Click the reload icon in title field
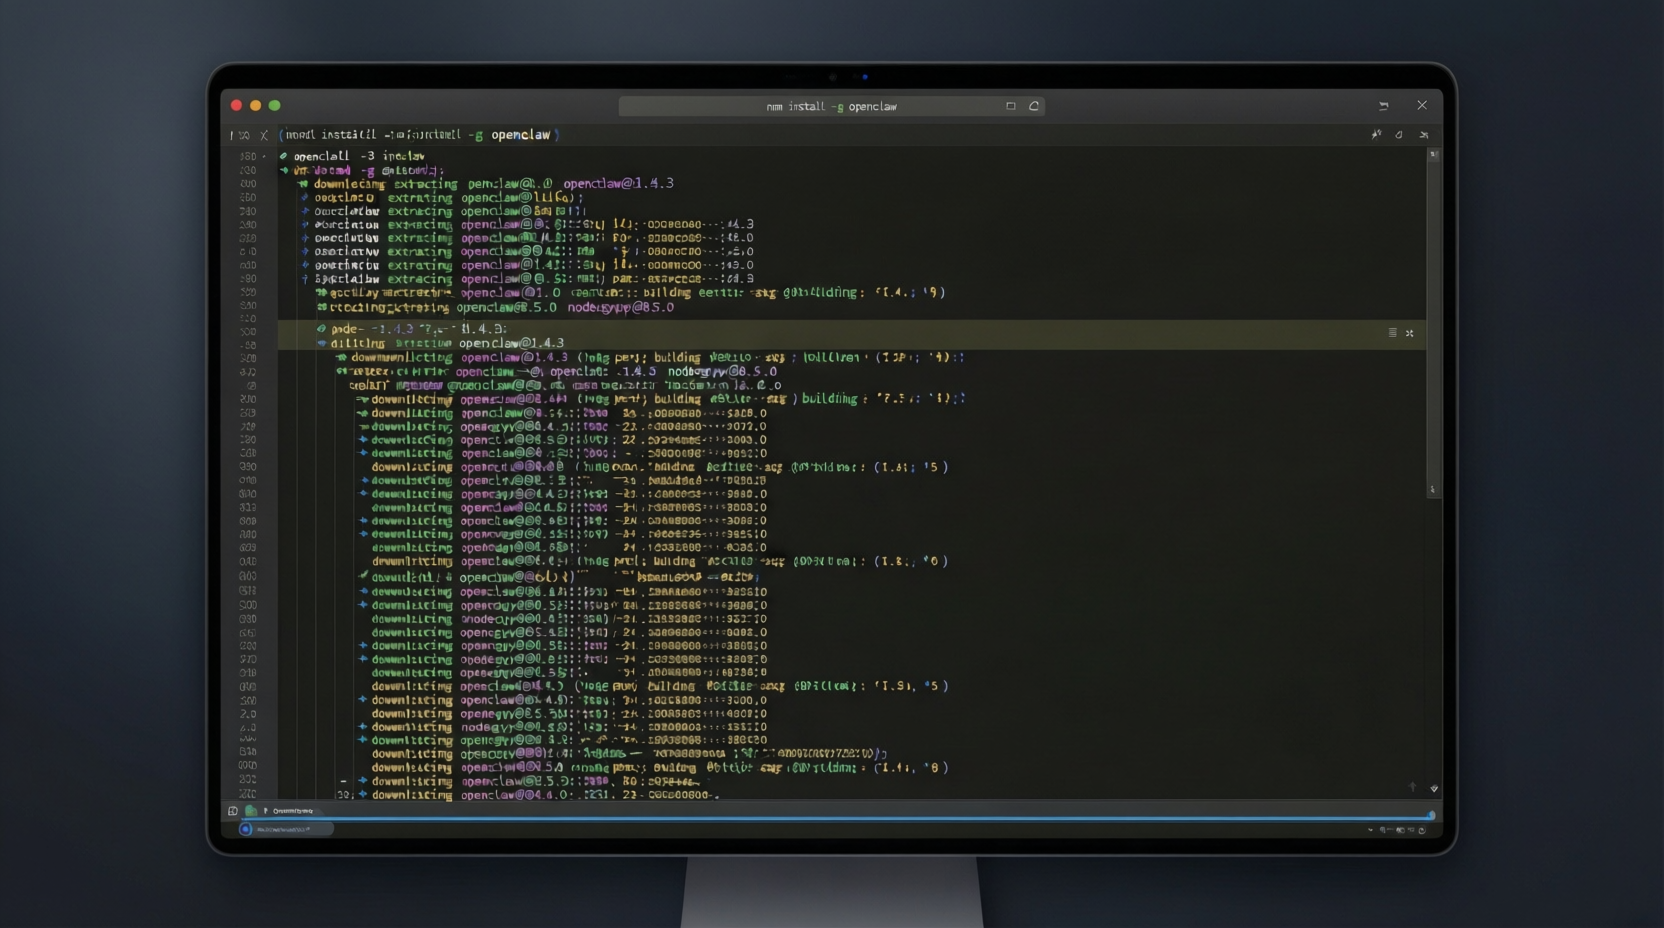This screenshot has height=928, width=1664. pos(1034,106)
